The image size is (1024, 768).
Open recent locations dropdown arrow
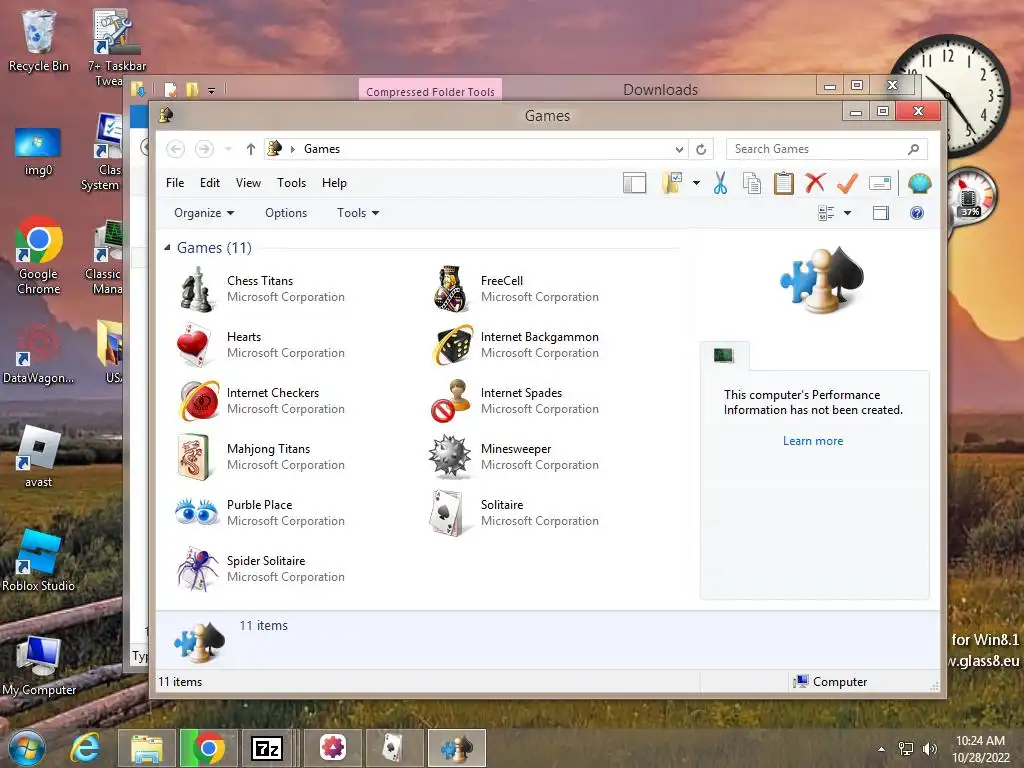pos(228,150)
